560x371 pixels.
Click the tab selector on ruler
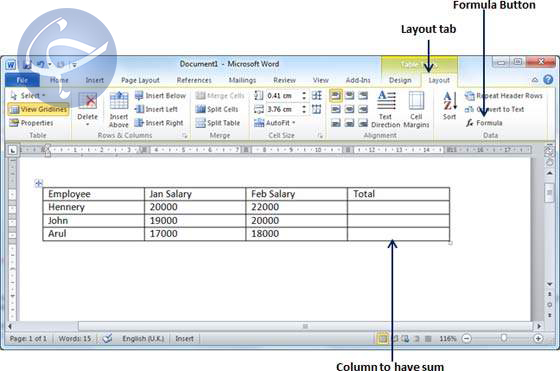(12, 150)
